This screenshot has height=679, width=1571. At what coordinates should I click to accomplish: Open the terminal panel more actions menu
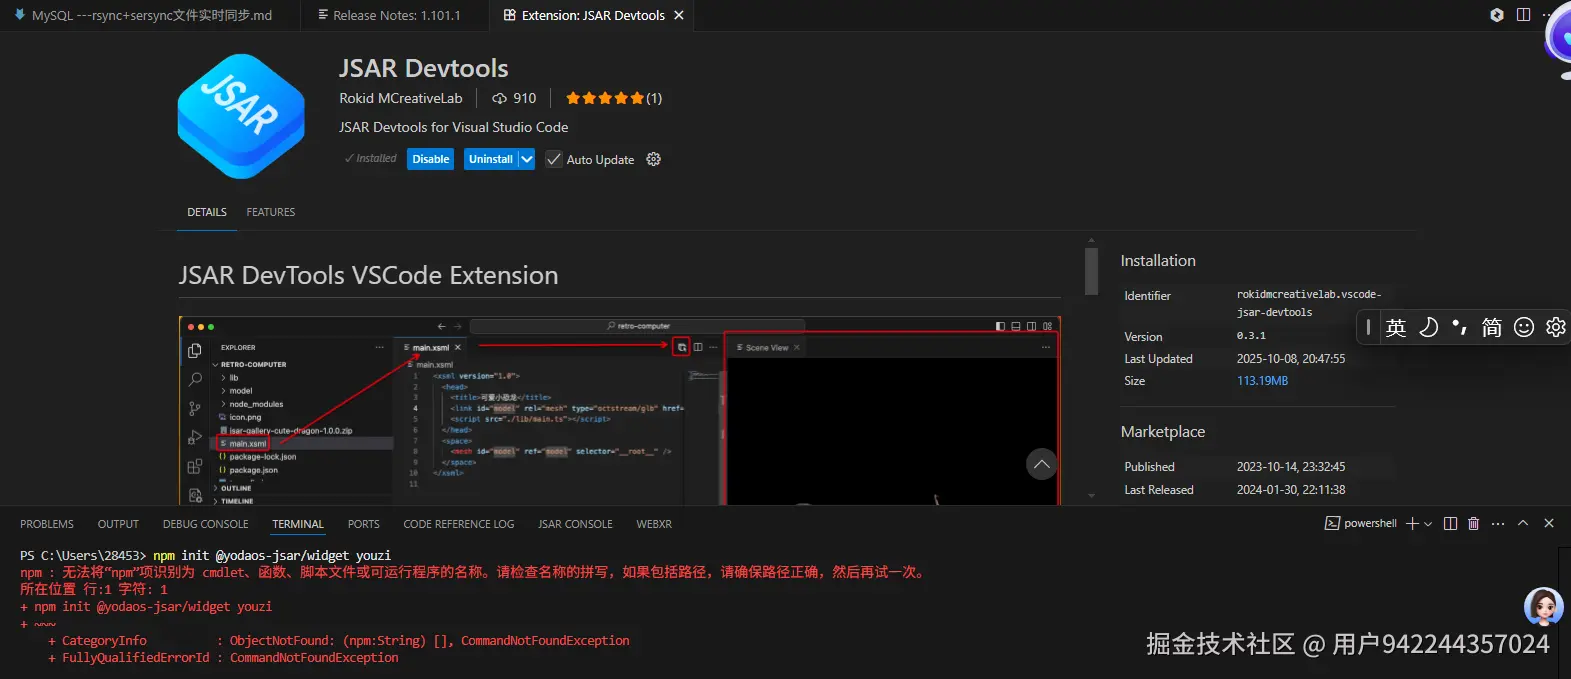point(1498,524)
